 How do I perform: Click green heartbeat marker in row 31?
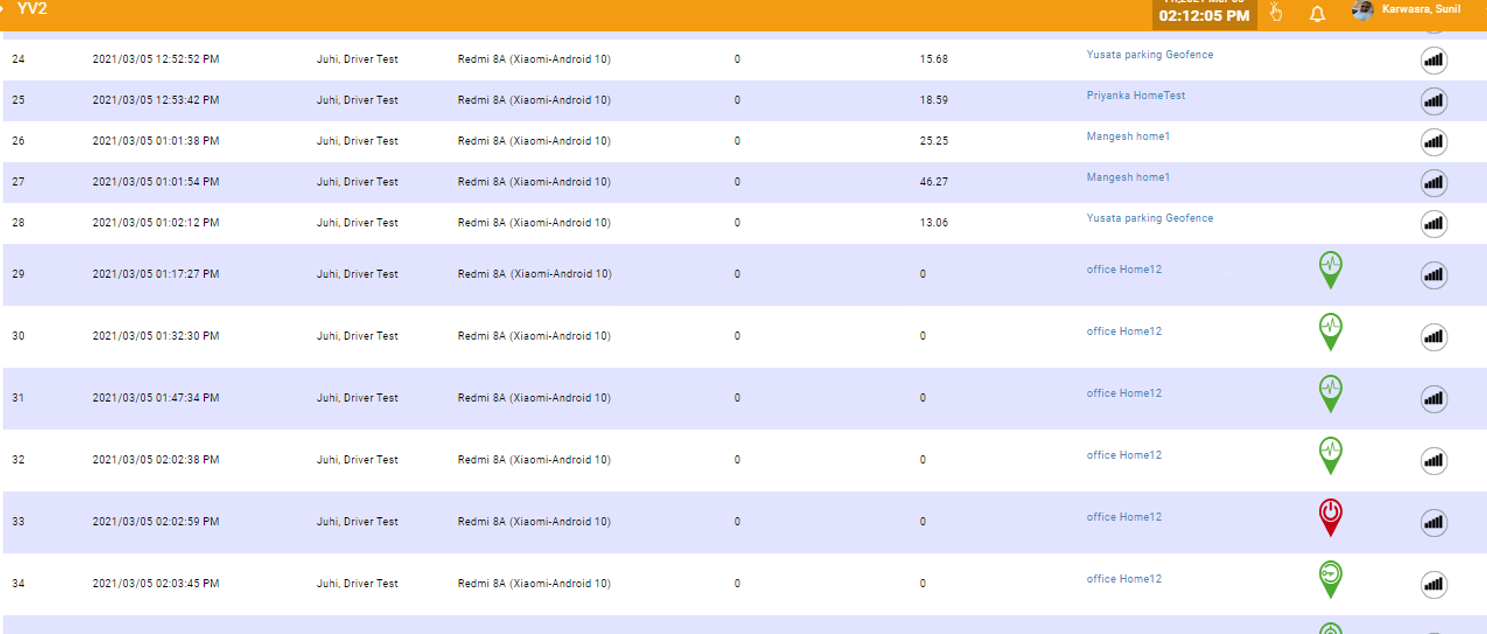tap(1330, 394)
